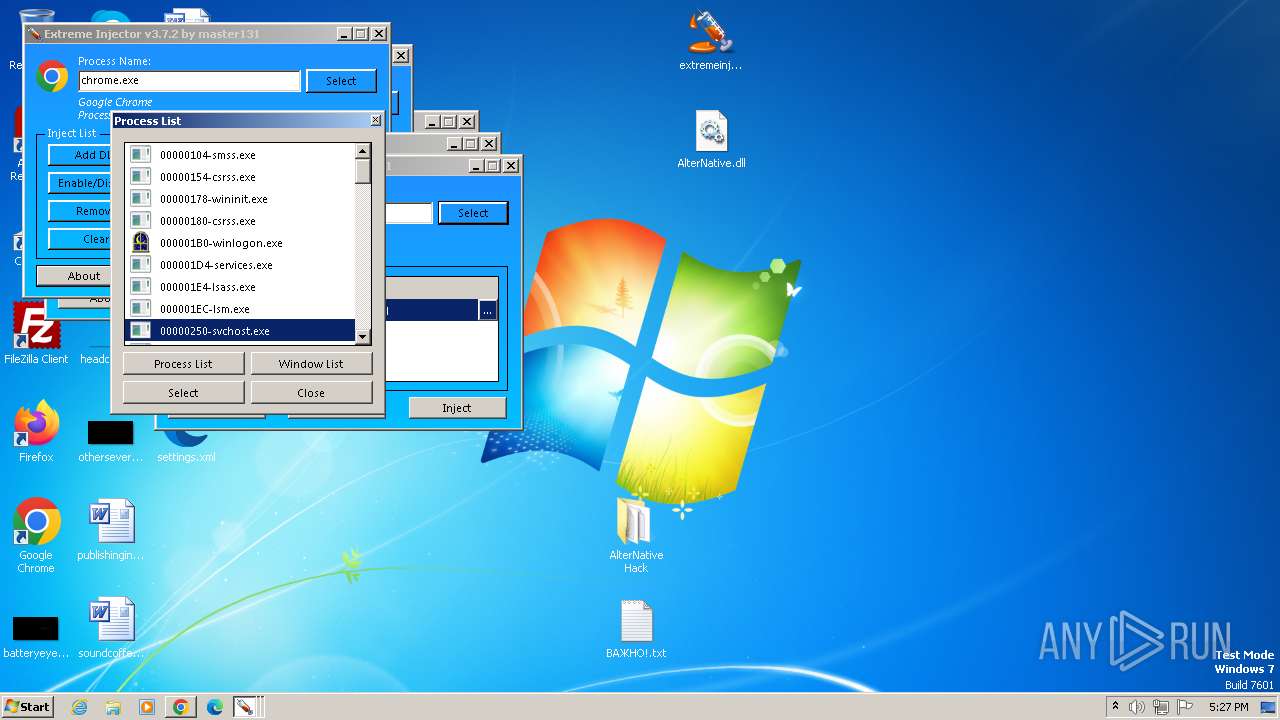The width and height of the screenshot is (1280, 720).
Task: Click the ... browse button in DLL list
Action: tap(487, 311)
